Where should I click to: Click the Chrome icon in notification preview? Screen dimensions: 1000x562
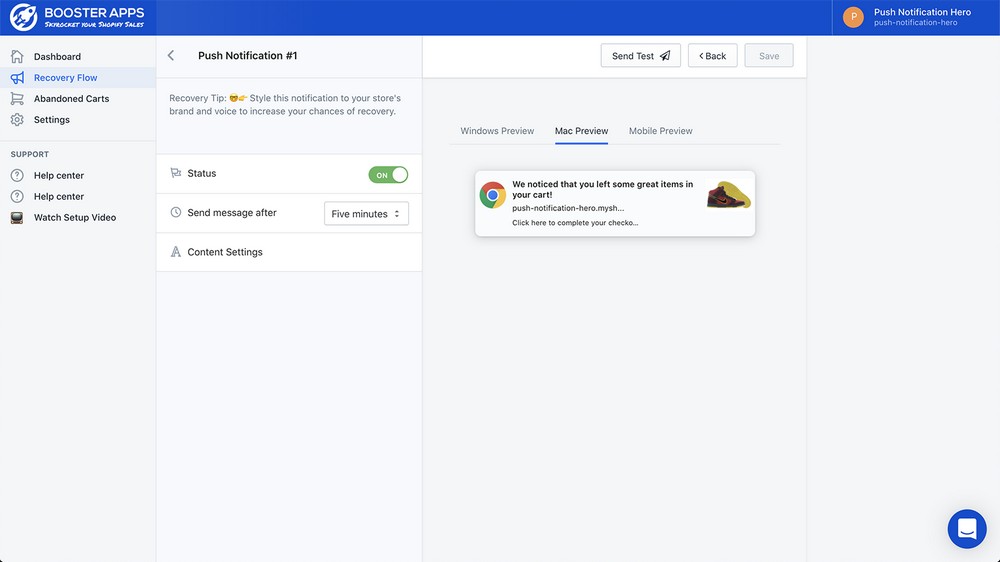pyautogui.click(x=492, y=195)
